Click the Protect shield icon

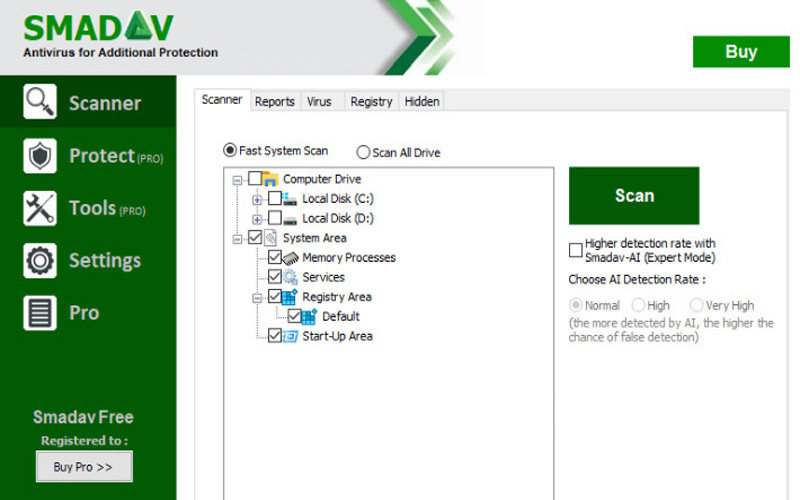[40, 156]
